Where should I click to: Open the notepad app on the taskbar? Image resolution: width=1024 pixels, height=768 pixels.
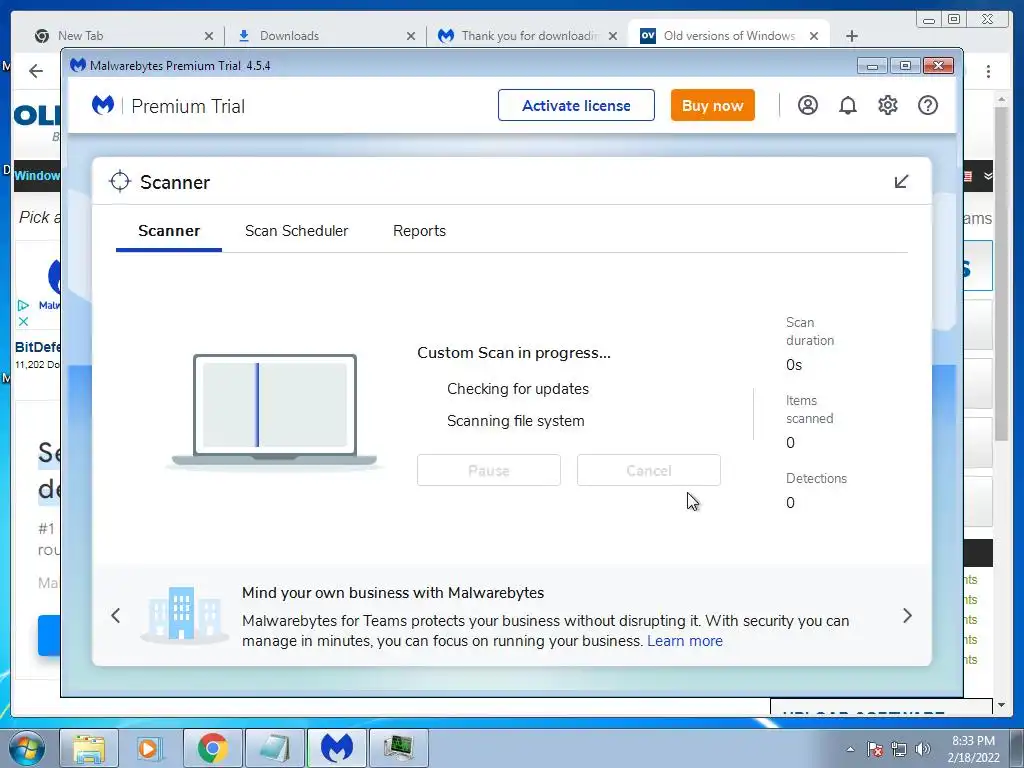click(x=274, y=748)
